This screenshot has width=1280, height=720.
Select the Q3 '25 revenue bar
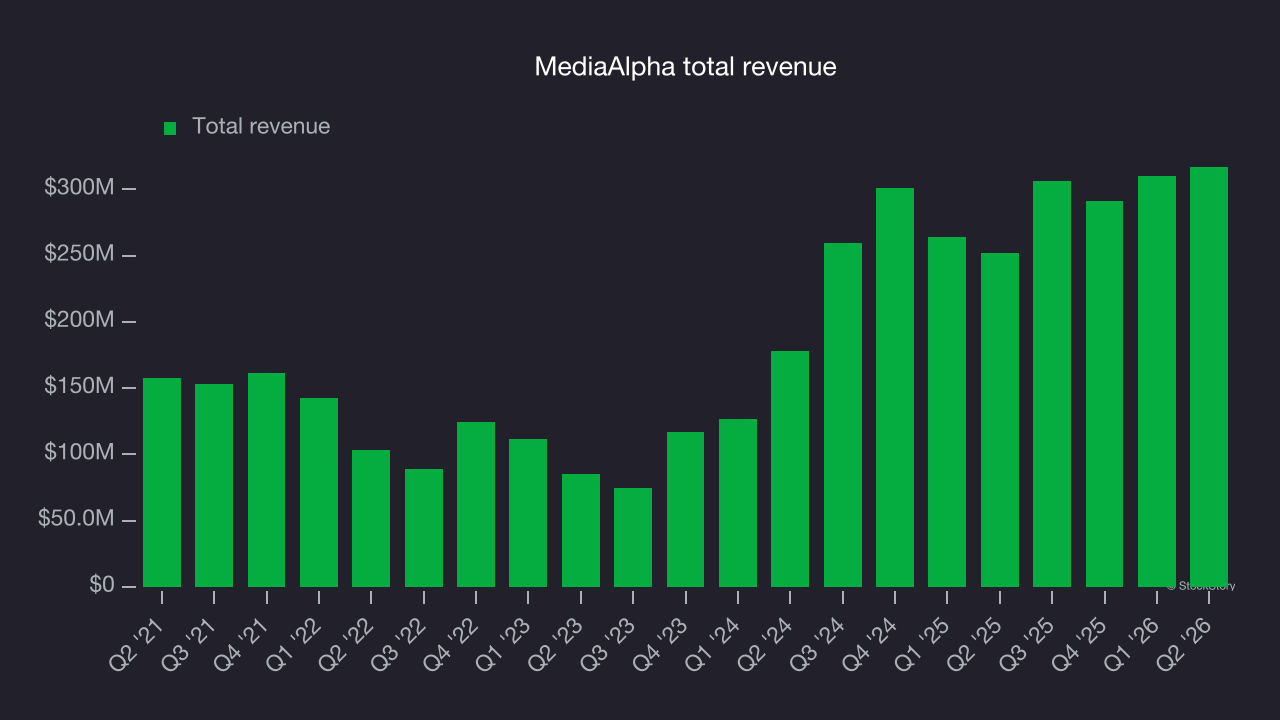1052,384
